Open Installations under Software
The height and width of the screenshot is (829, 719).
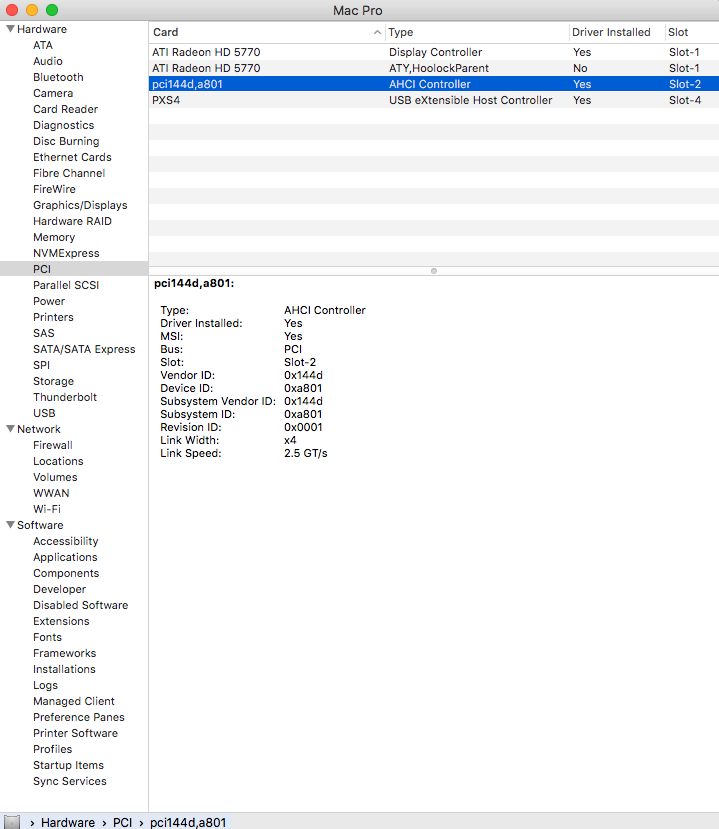coord(64,669)
